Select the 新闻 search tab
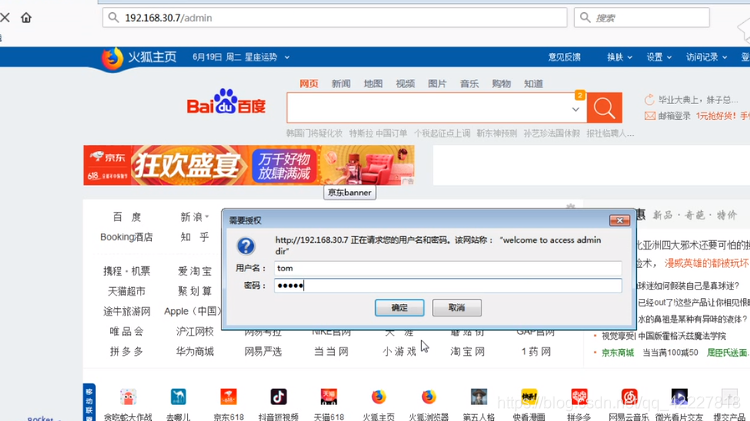This screenshot has width=750, height=421. click(x=341, y=84)
